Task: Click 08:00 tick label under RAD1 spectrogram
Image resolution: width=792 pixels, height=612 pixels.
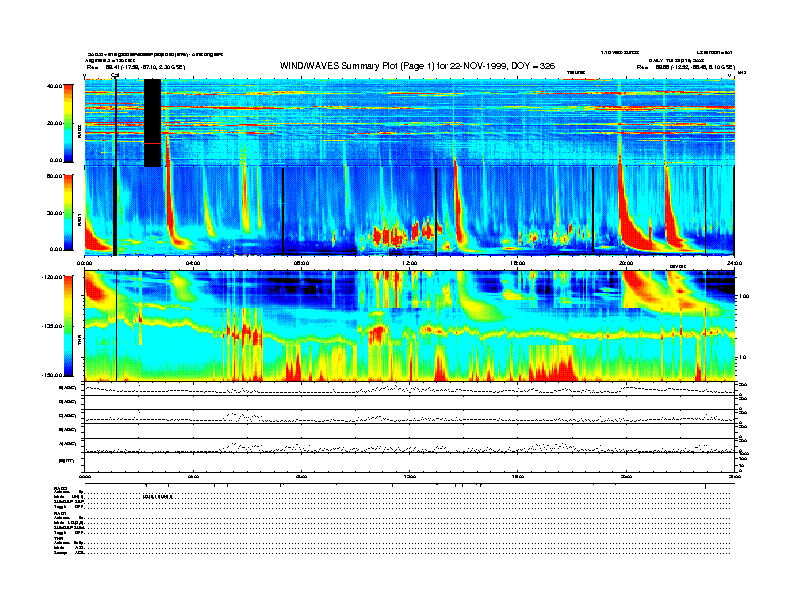Action: [x=301, y=263]
